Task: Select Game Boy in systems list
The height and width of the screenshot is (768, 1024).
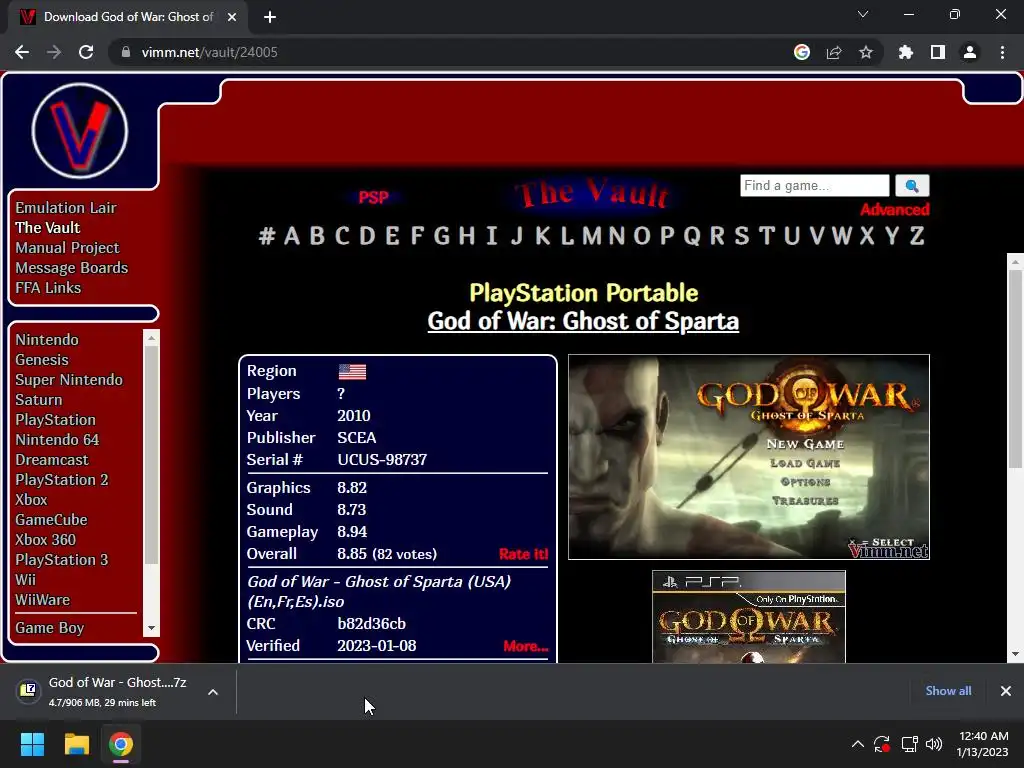Action: click(50, 628)
